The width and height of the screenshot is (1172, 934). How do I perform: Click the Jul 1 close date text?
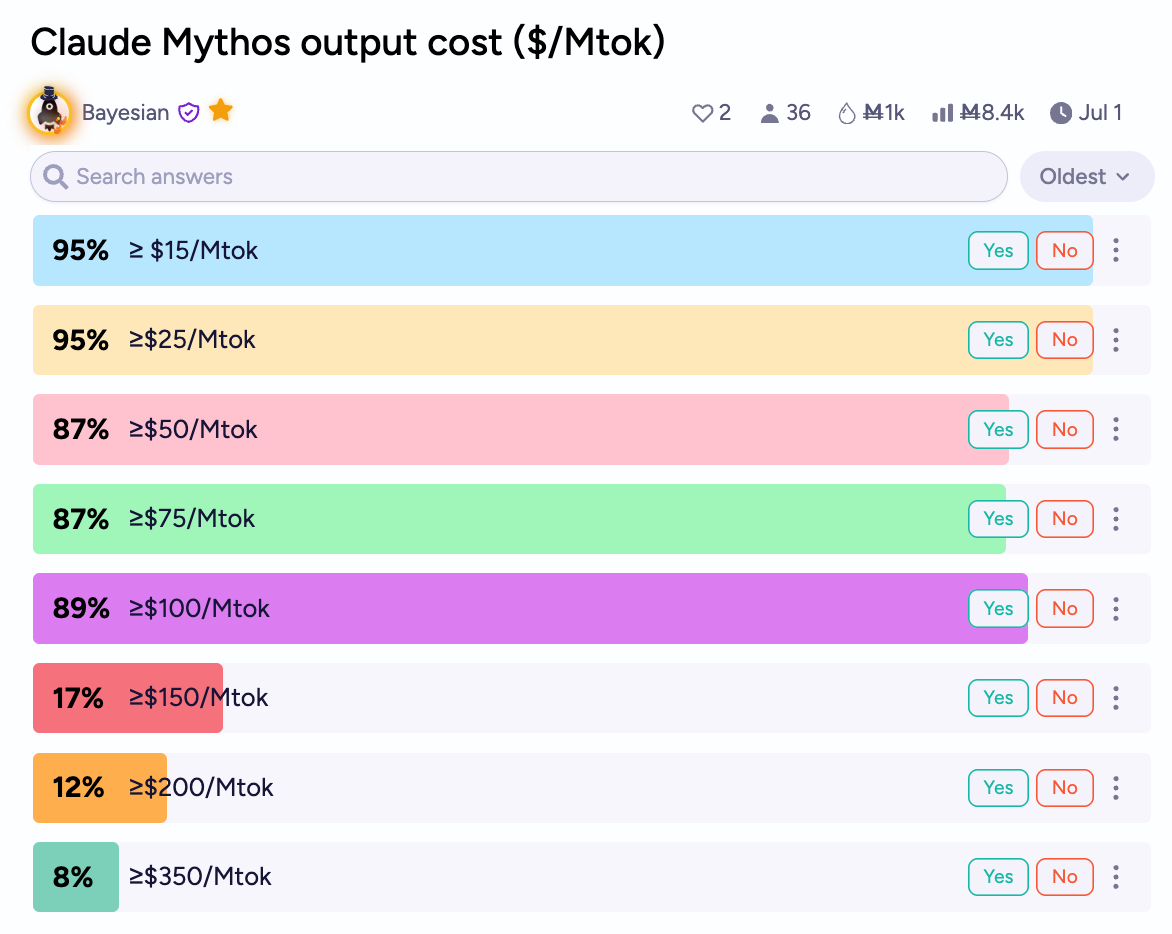pos(1100,113)
